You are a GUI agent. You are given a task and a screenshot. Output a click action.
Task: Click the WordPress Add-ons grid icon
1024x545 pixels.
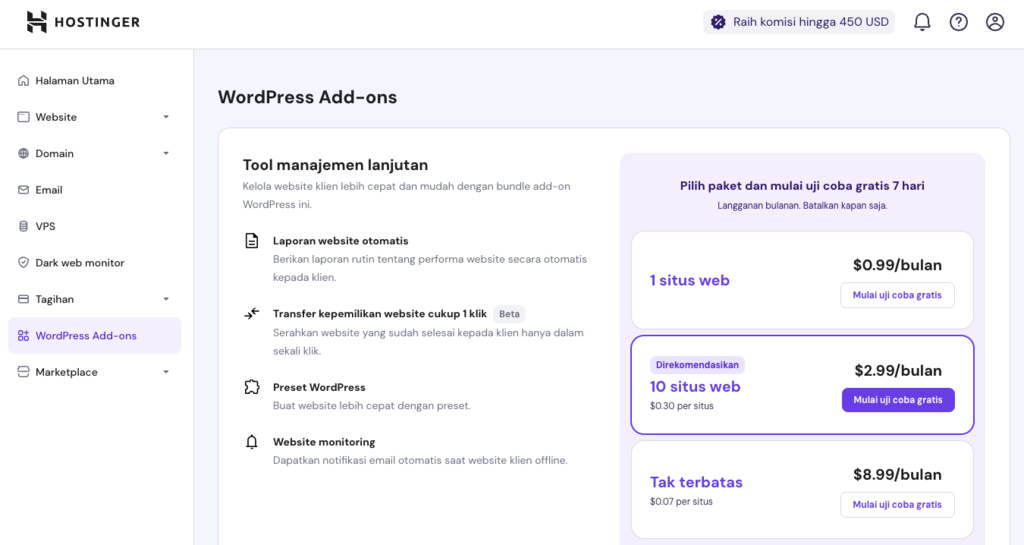click(x=24, y=335)
